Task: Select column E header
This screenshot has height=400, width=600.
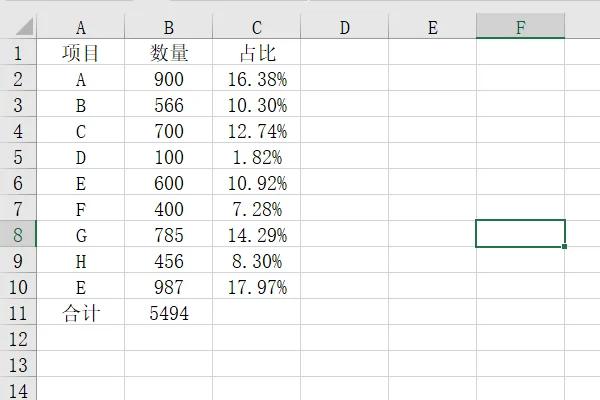Action: 432,27
